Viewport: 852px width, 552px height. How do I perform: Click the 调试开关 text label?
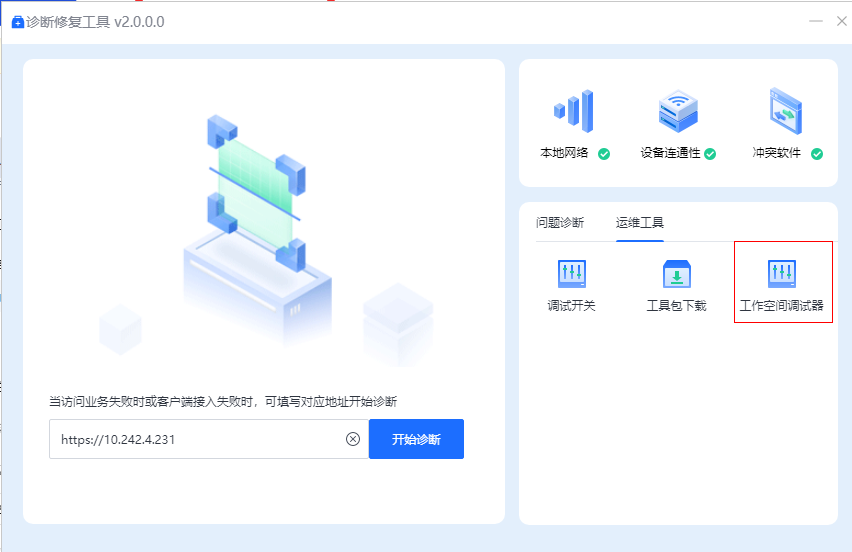coord(571,305)
